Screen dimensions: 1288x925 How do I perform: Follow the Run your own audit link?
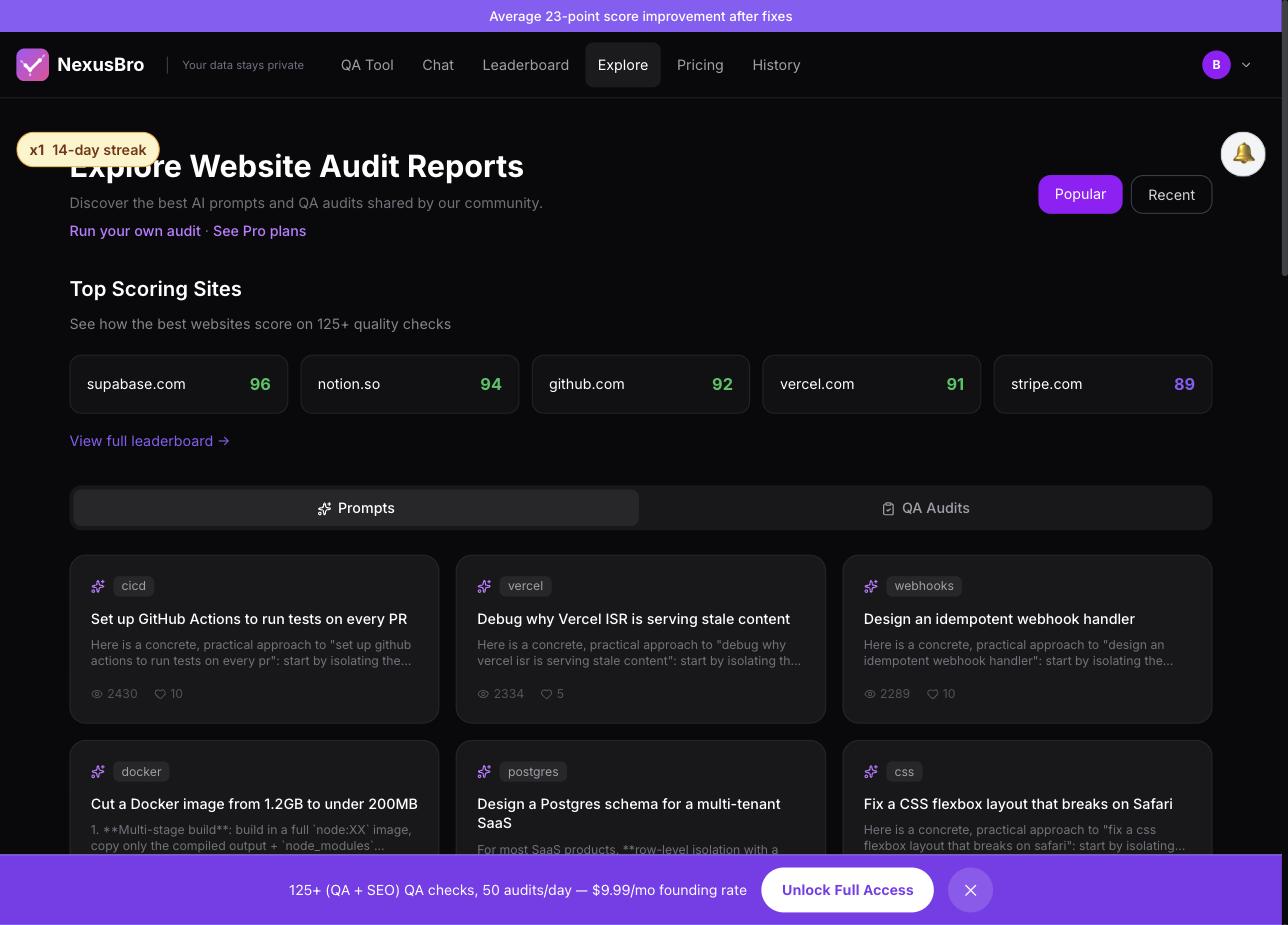pos(135,231)
